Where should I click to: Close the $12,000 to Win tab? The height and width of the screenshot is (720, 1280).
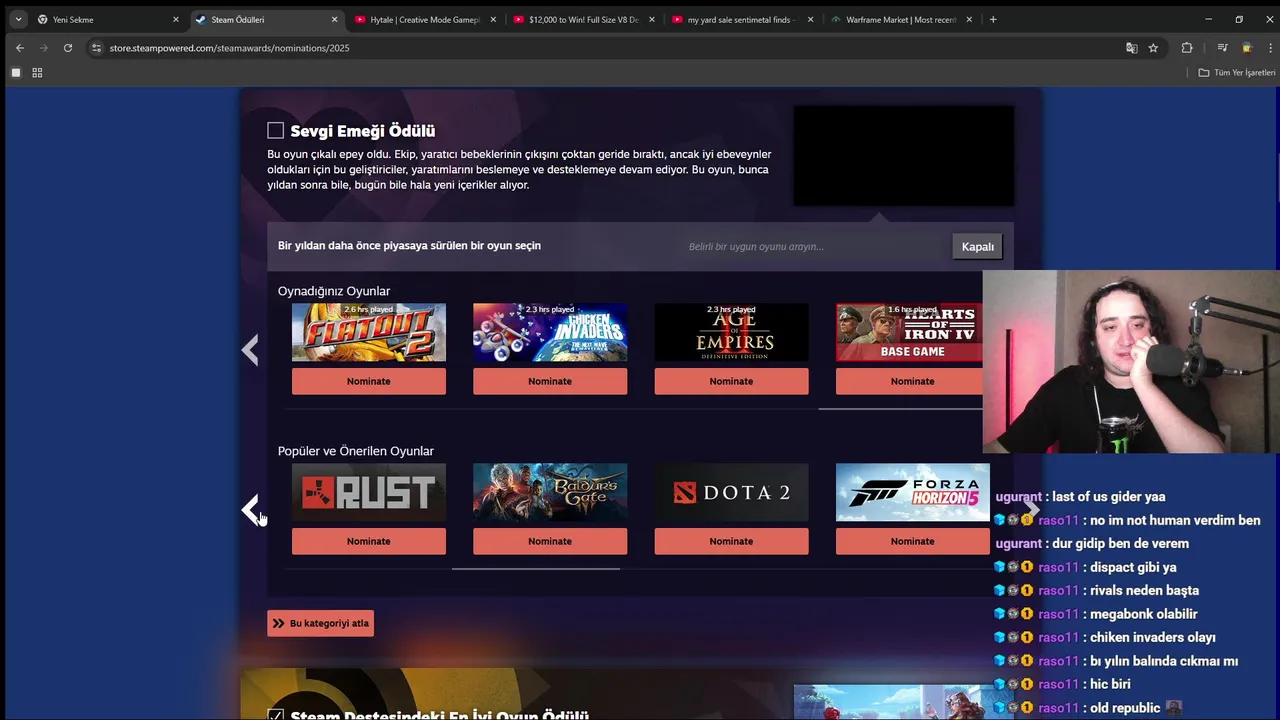tap(652, 19)
